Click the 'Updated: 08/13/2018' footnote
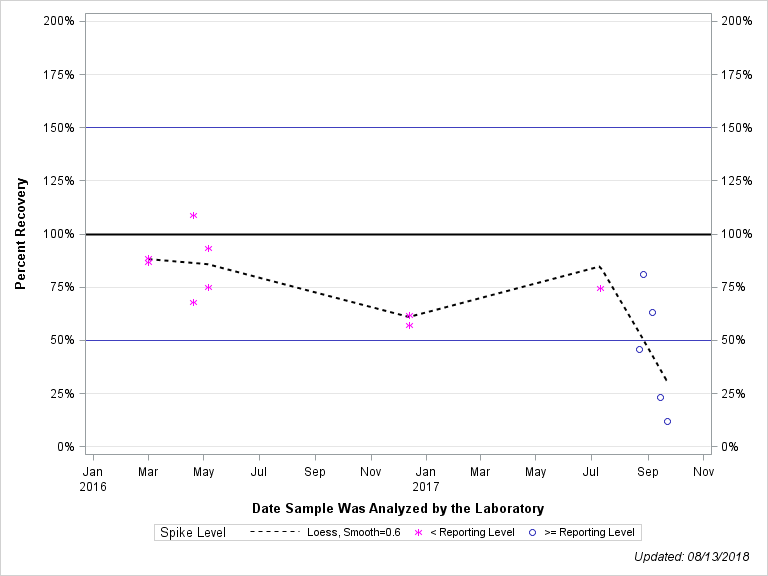Viewport: 768px width, 576px height. pos(692,557)
